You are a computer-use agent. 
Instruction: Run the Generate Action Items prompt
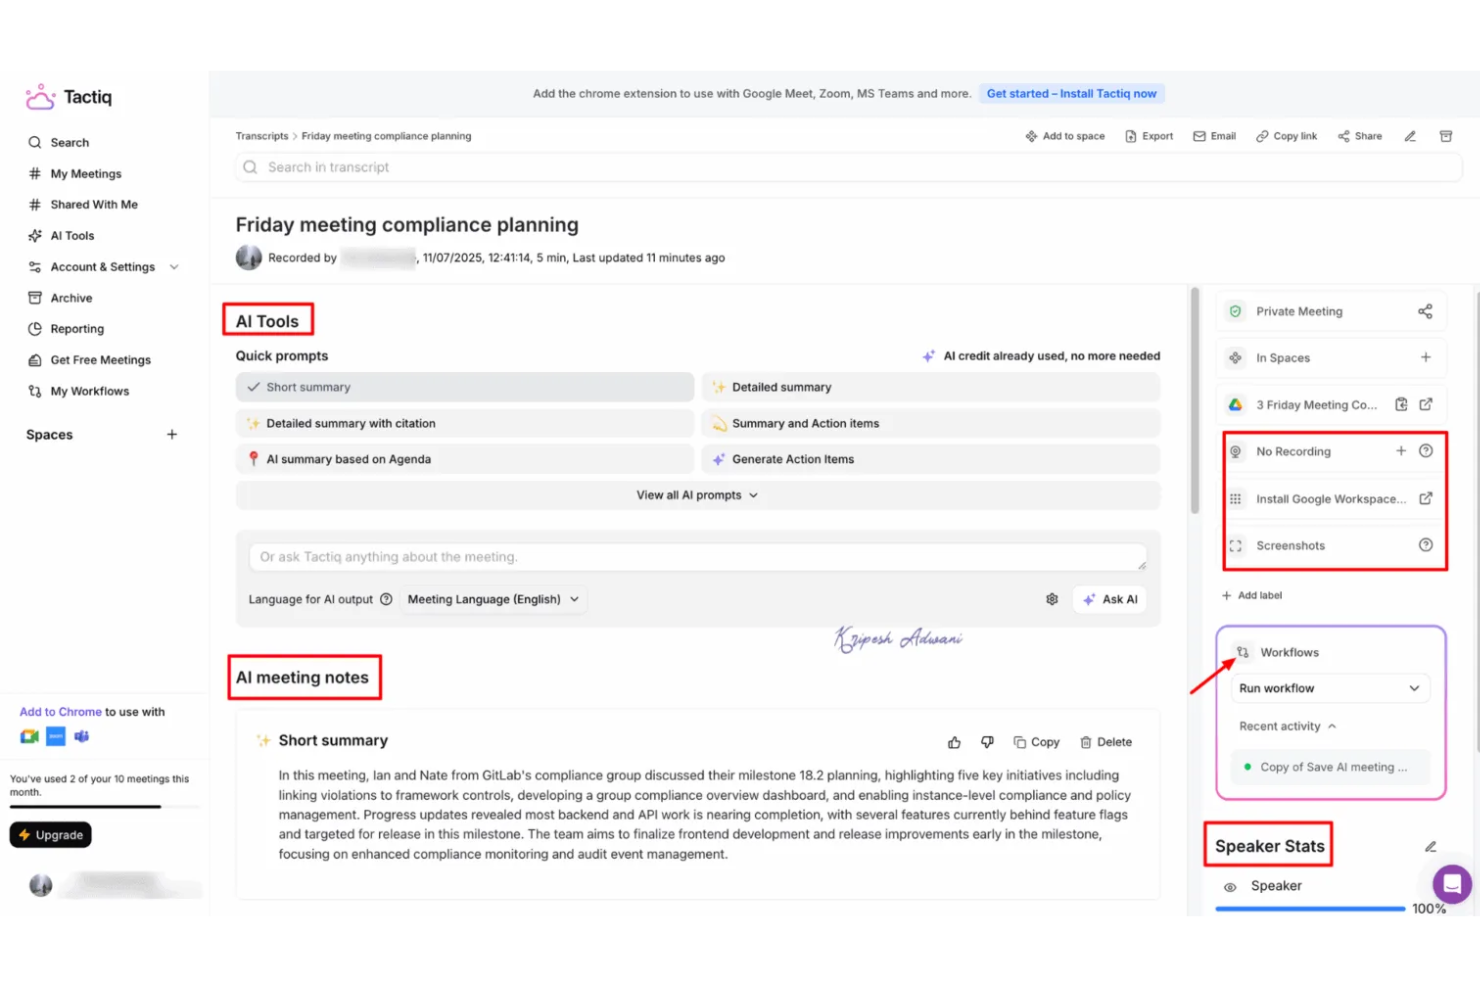(931, 459)
